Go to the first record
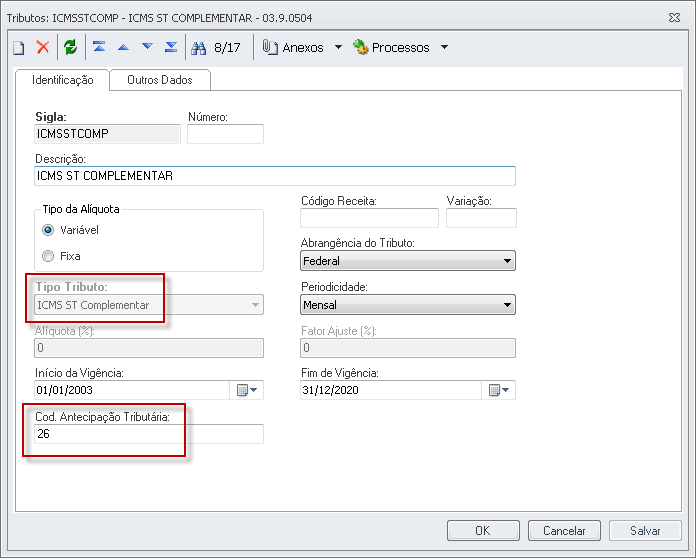Image resolution: width=696 pixels, height=558 pixels. click(98, 47)
